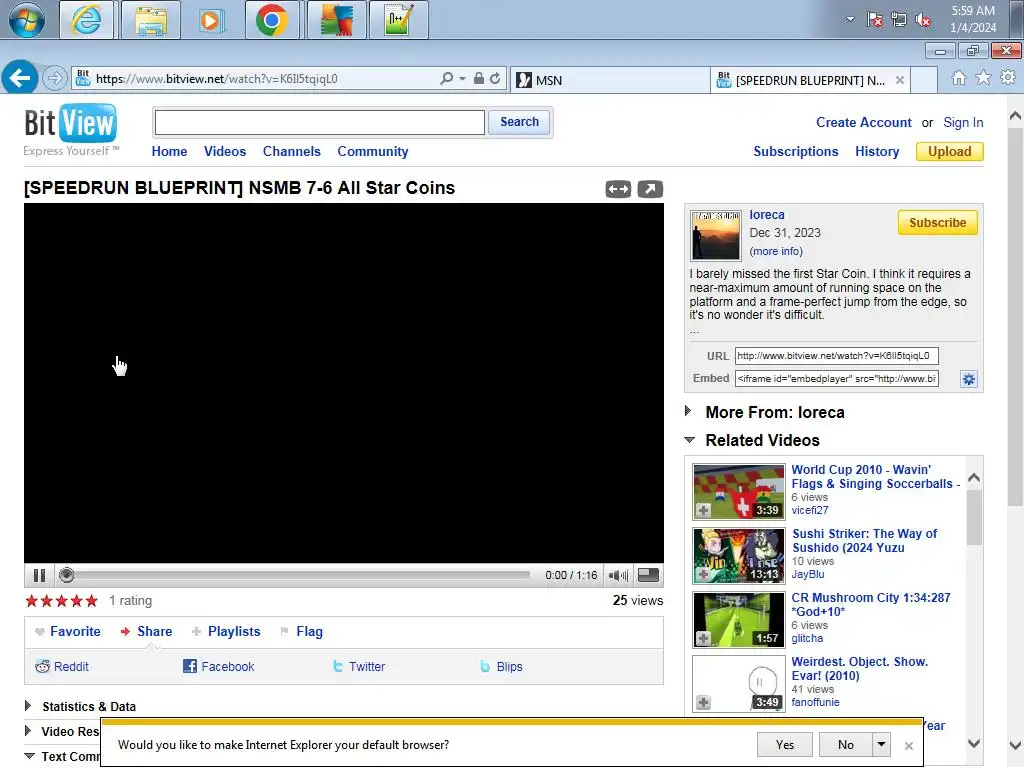Image resolution: width=1024 pixels, height=768 pixels.
Task: Open World Cup 2010 video thumbnail
Action: pyautogui.click(x=739, y=491)
